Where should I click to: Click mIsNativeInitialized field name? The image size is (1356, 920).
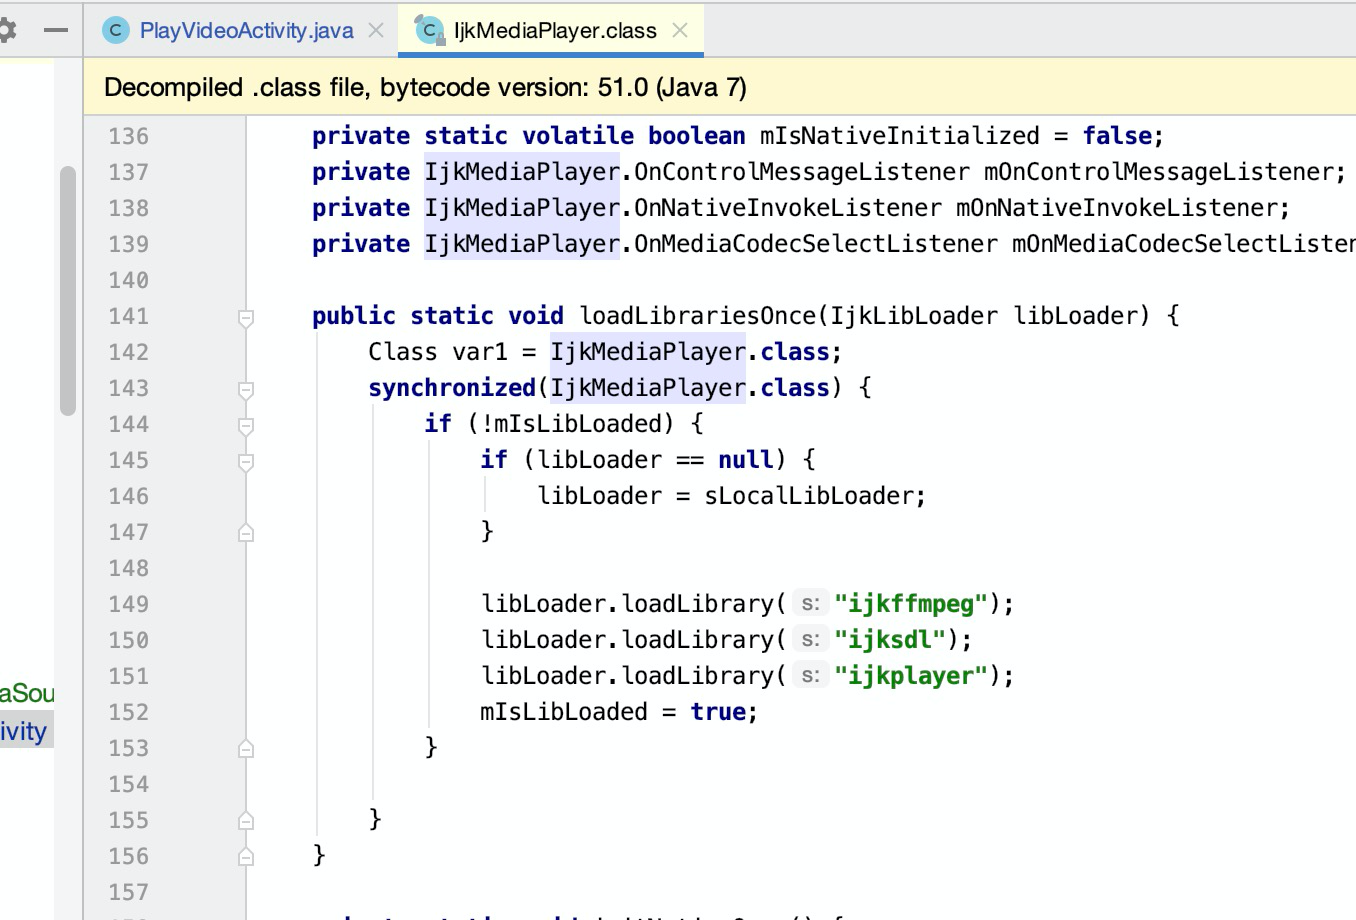[900, 136]
